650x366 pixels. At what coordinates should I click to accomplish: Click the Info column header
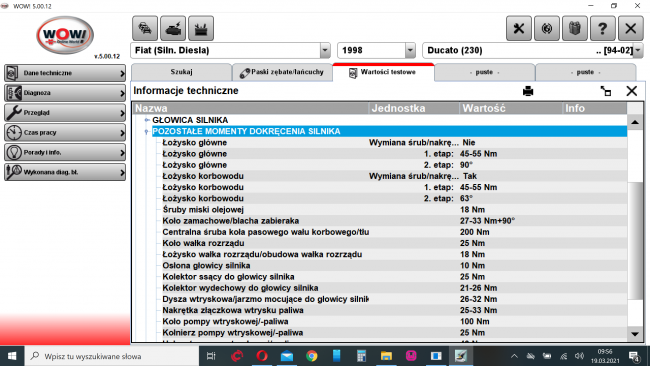point(595,108)
